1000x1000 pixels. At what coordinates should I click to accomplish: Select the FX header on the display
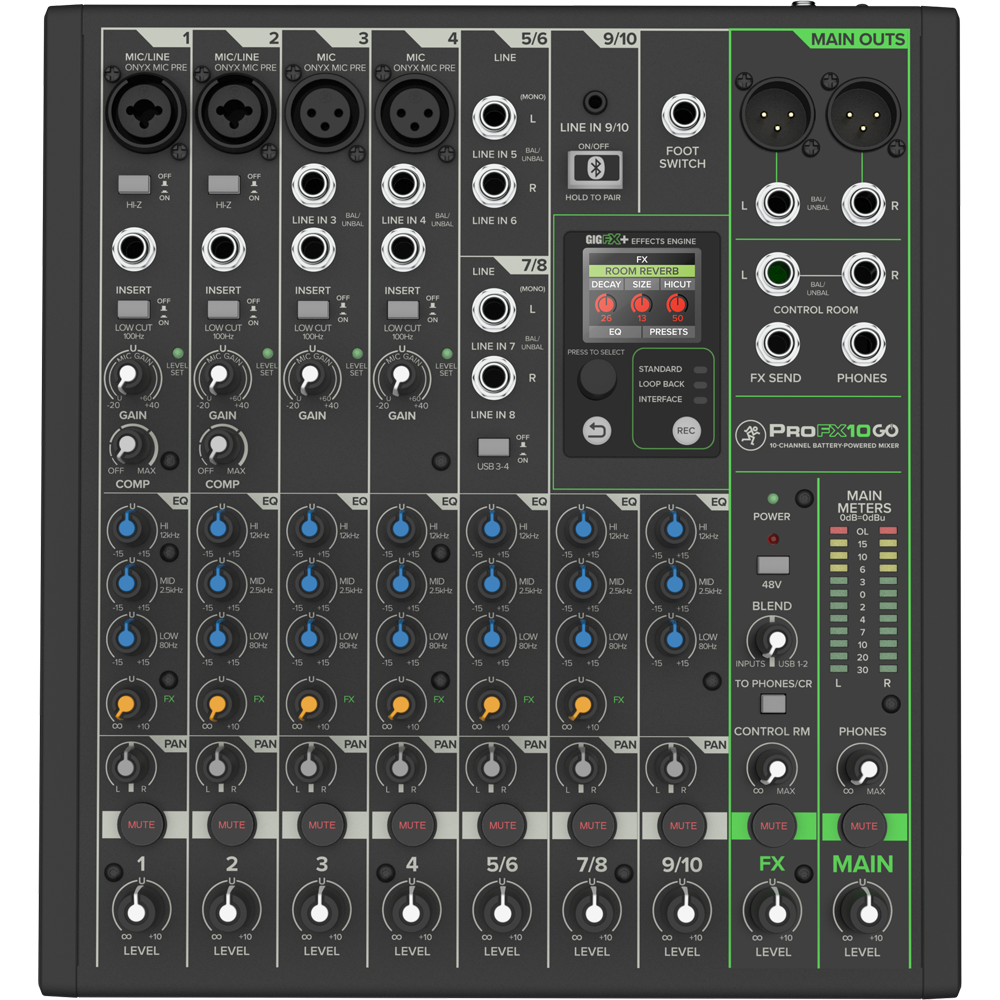pyautogui.click(x=643, y=260)
